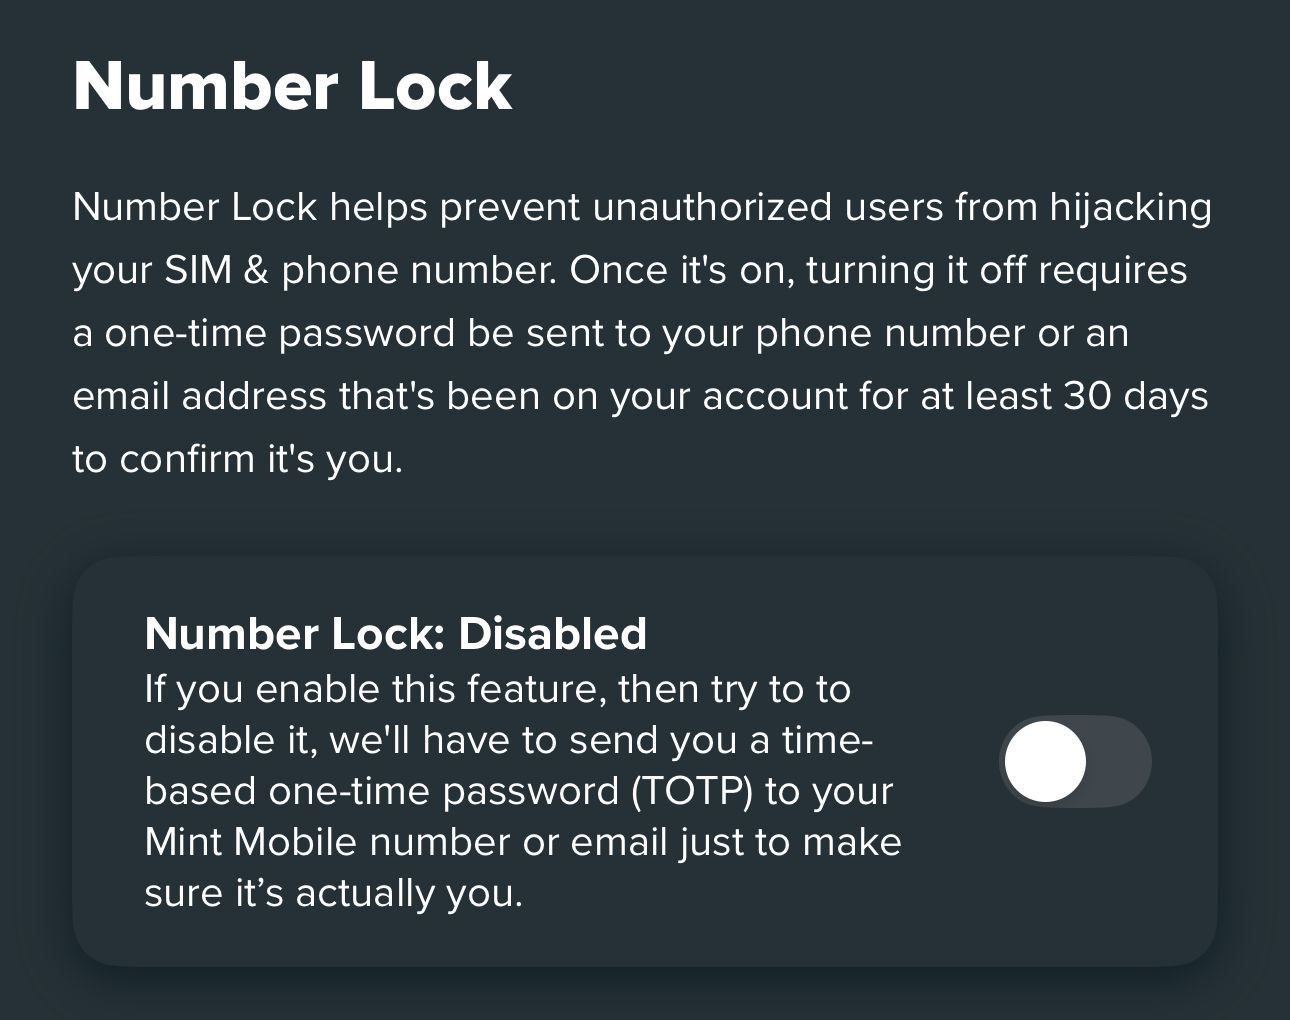The width and height of the screenshot is (1290, 1020).
Task: Click the "unauthorized users" text in the intro
Action: (768, 207)
